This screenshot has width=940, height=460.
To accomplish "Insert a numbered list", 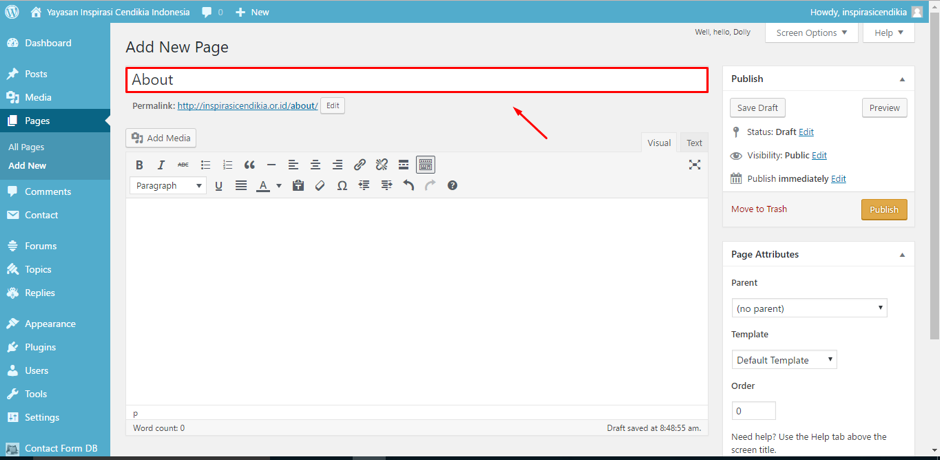I will [228, 165].
